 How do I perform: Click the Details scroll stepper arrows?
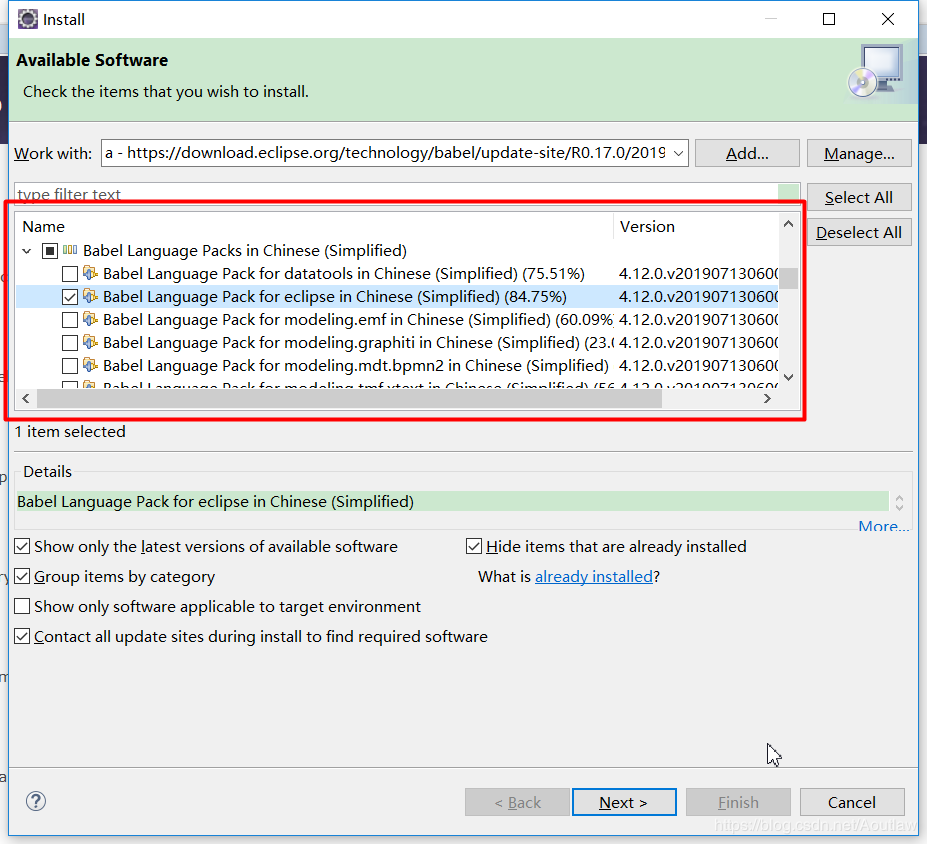899,502
